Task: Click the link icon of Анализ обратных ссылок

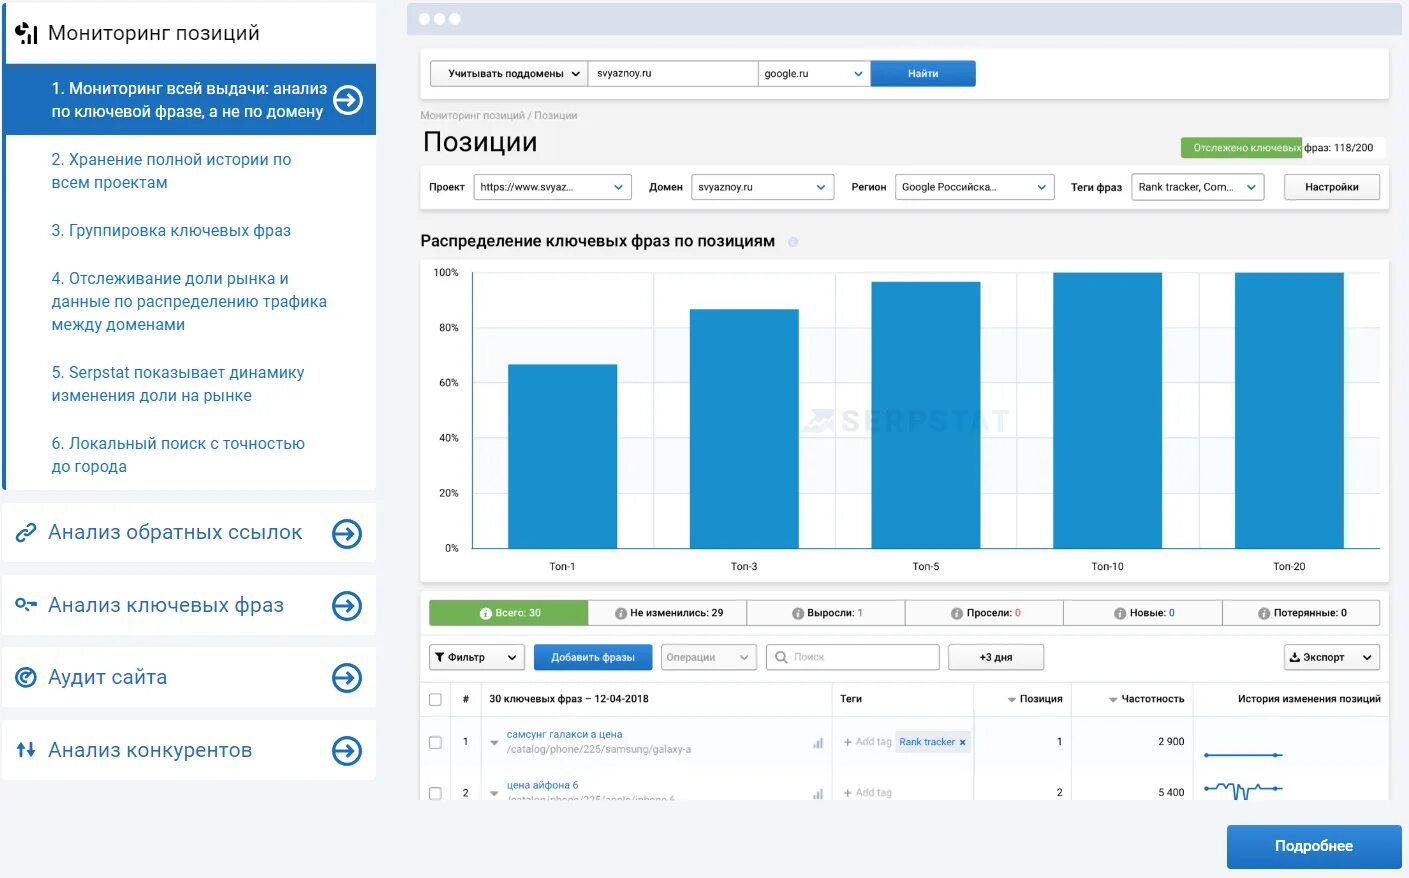Action: coord(26,533)
